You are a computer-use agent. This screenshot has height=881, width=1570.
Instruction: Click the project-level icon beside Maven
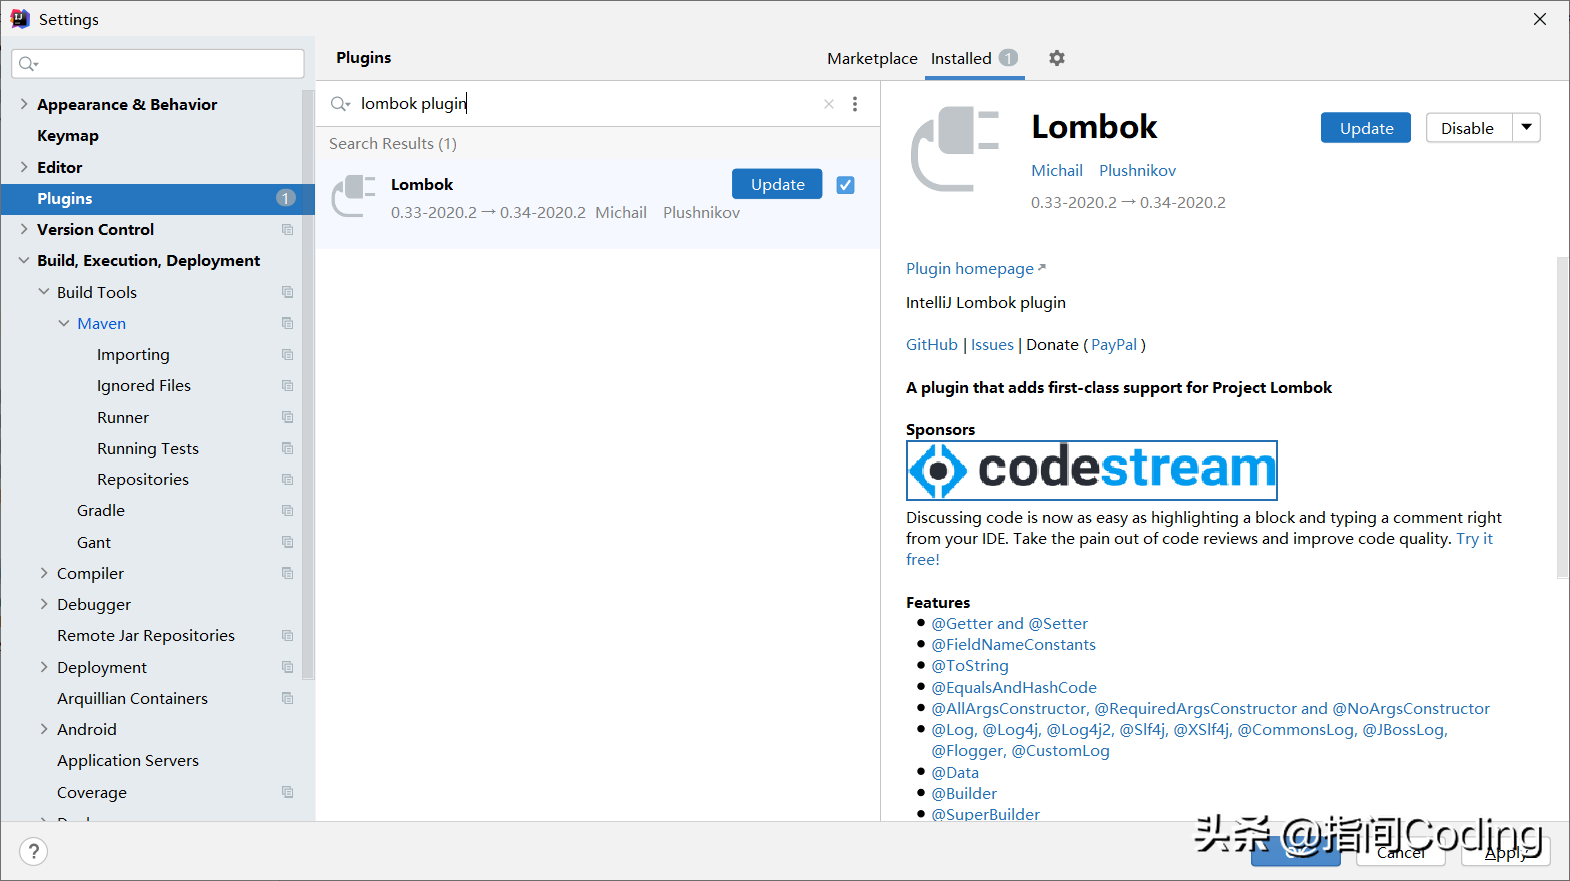pyautogui.click(x=287, y=323)
